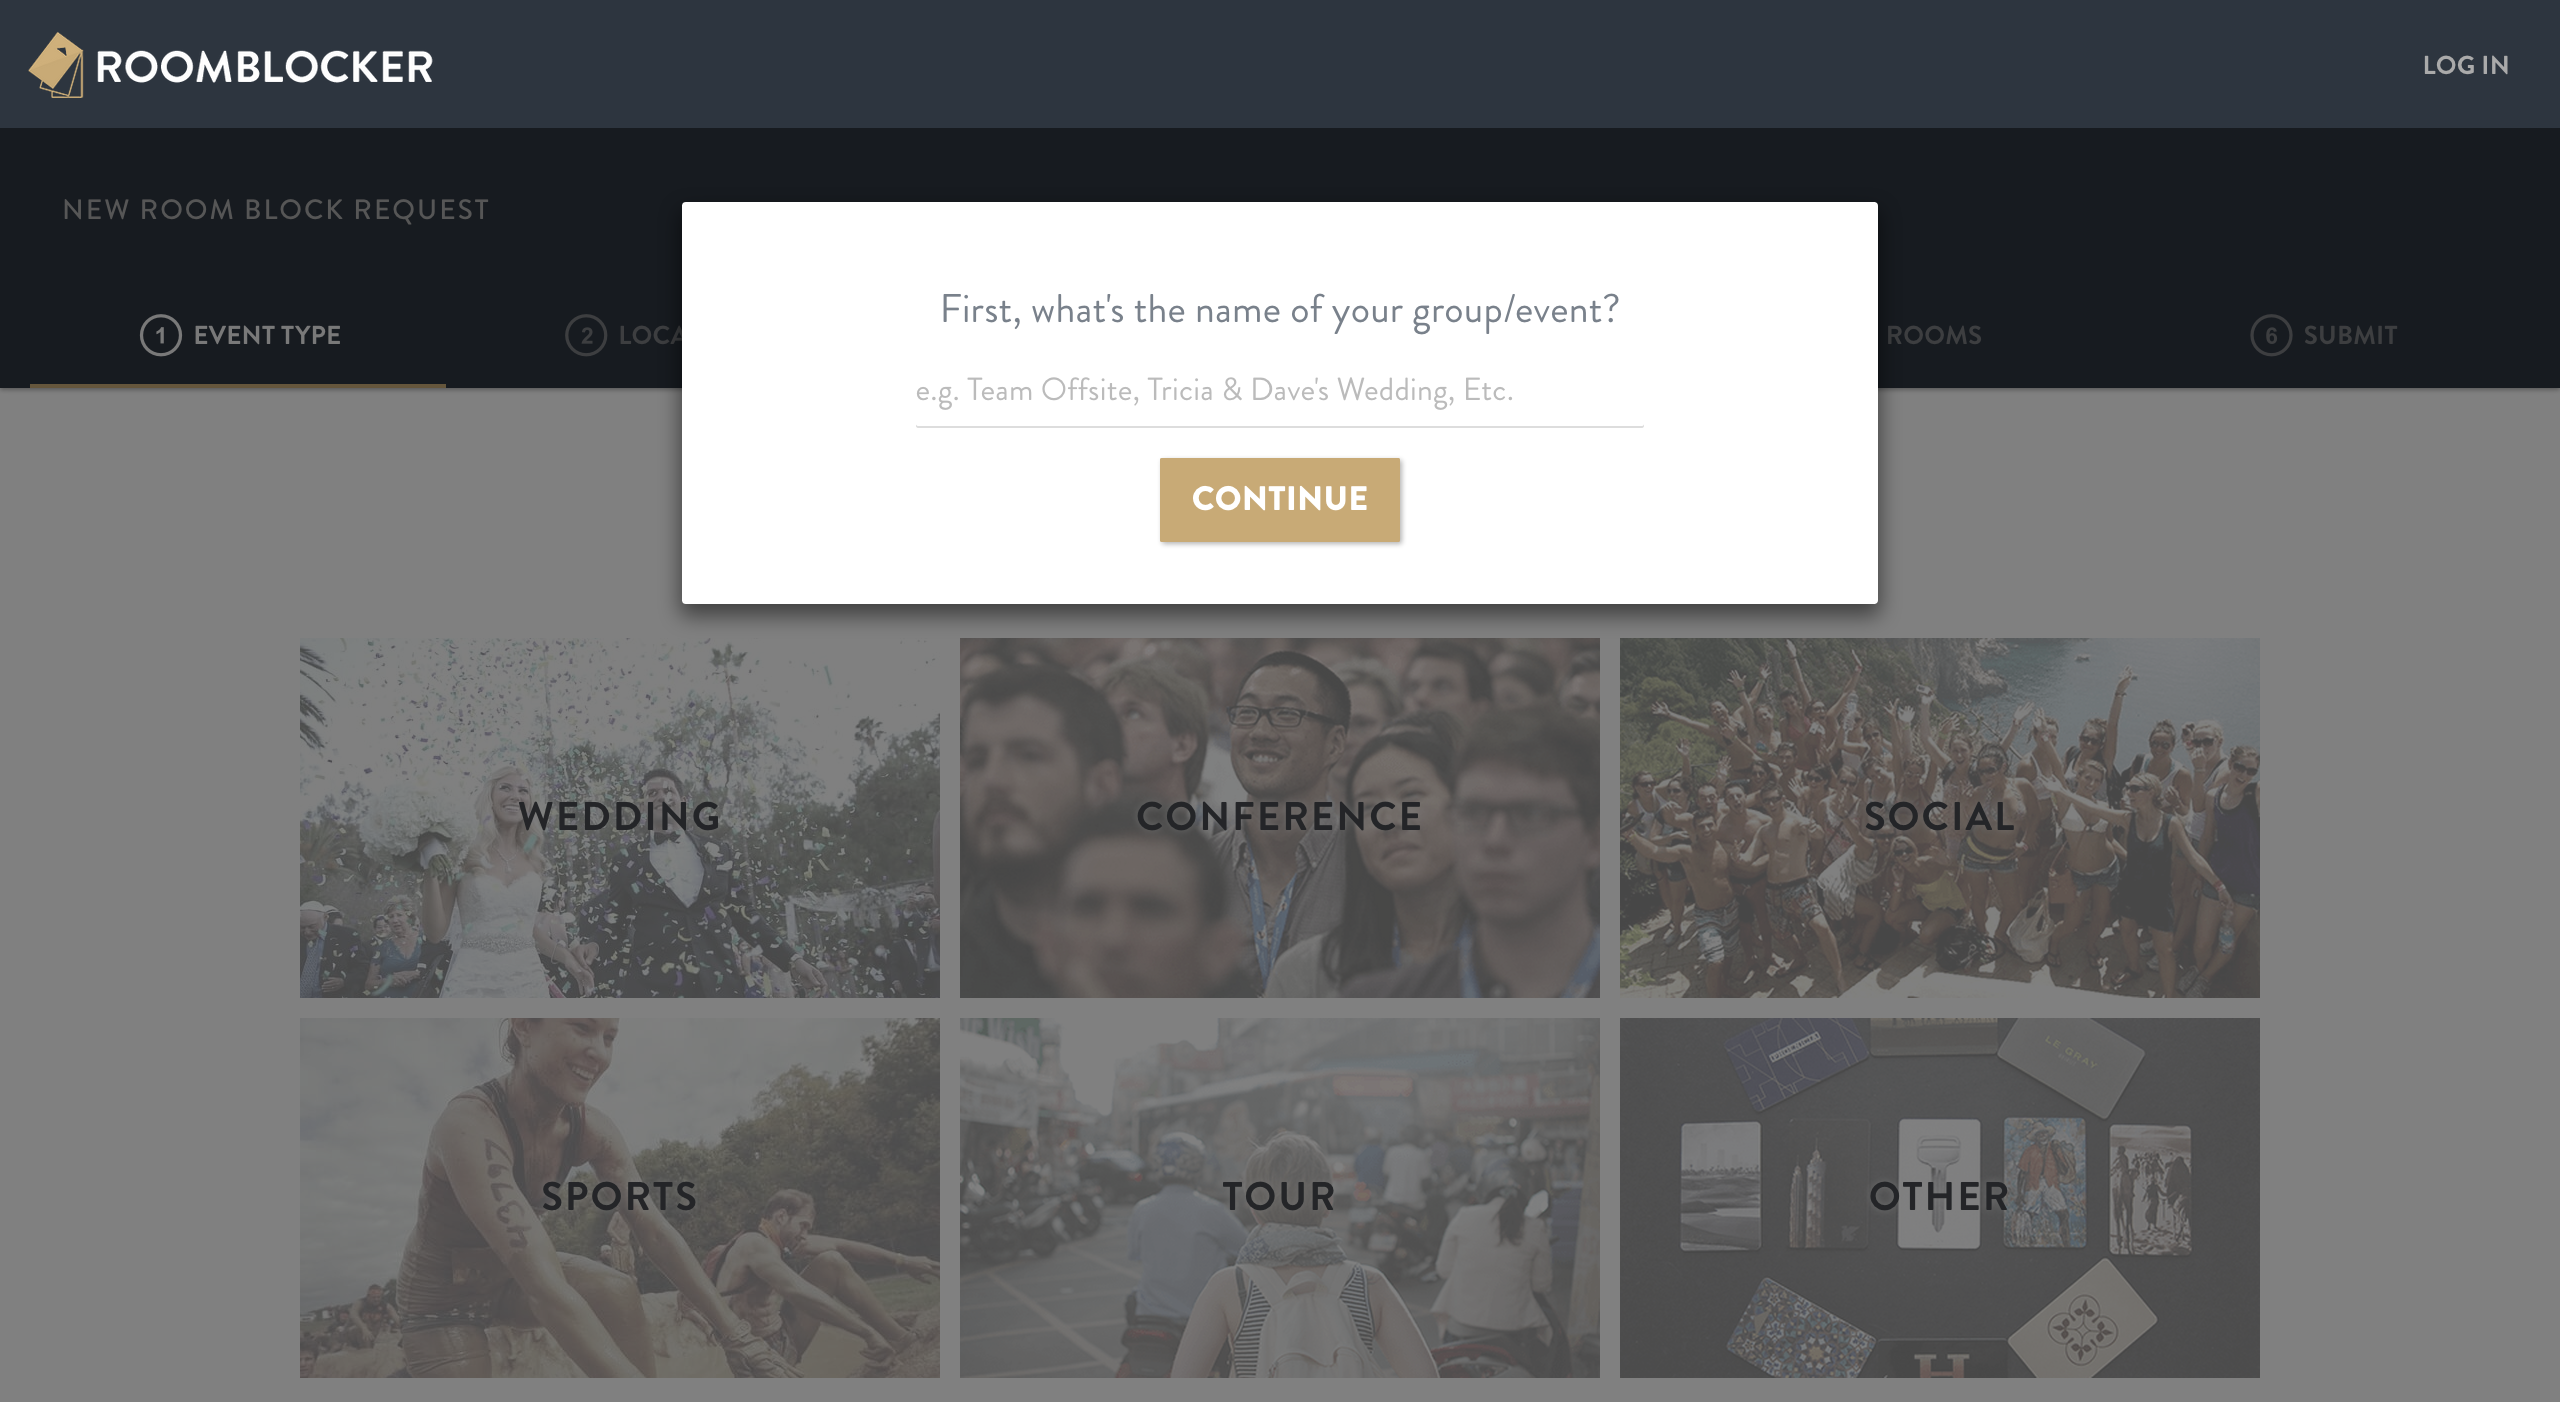Image resolution: width=2560 pixels, height=1402 pixels.
Task: Pick the SPORTS event type tile
Action: (x=620, y=1198)
